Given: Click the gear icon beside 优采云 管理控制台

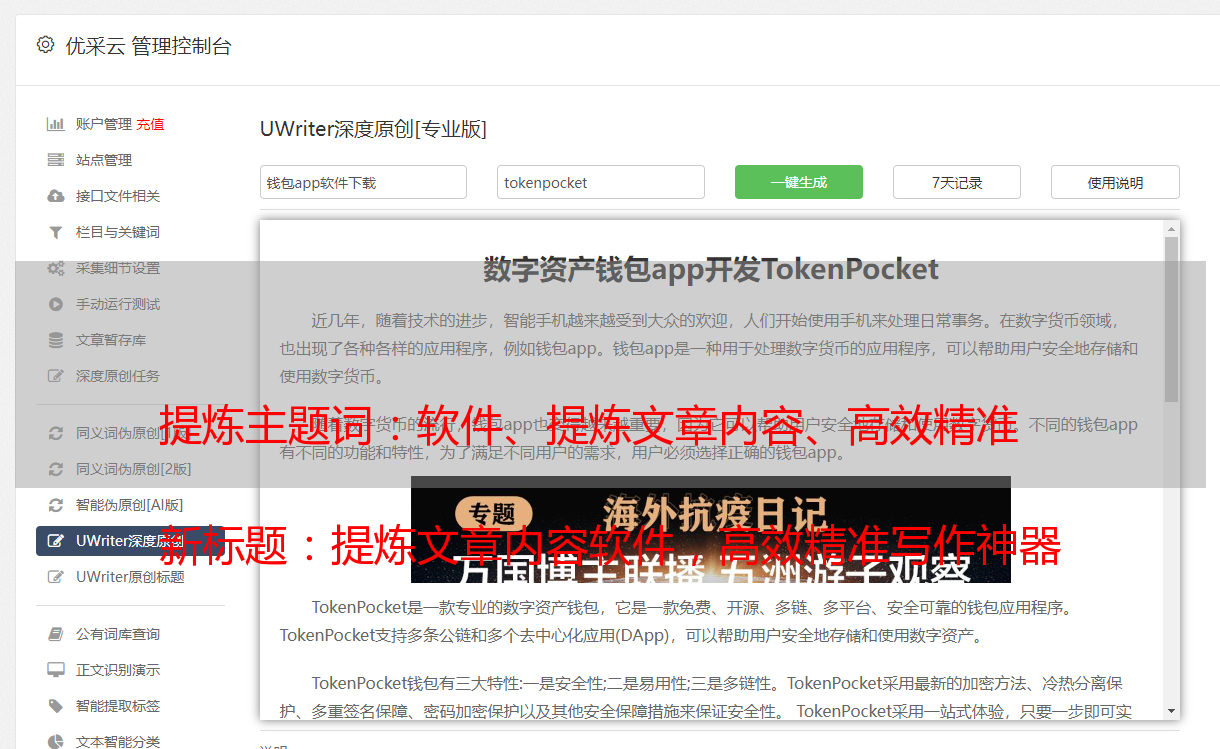Looking at the screenshot, I should (x=45, y=45).
